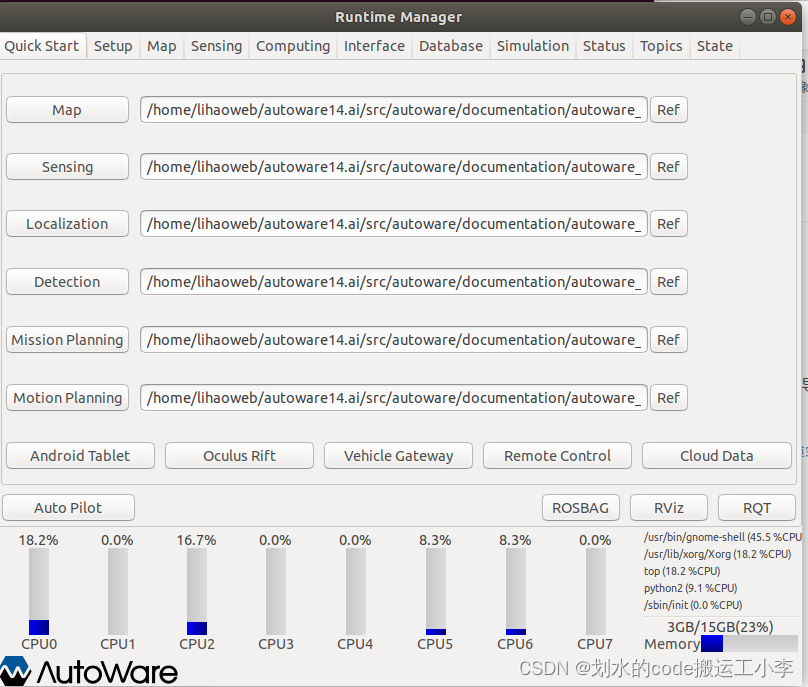
Task: Click Ref beside Mission Planning path
Action: pos(668,340)
